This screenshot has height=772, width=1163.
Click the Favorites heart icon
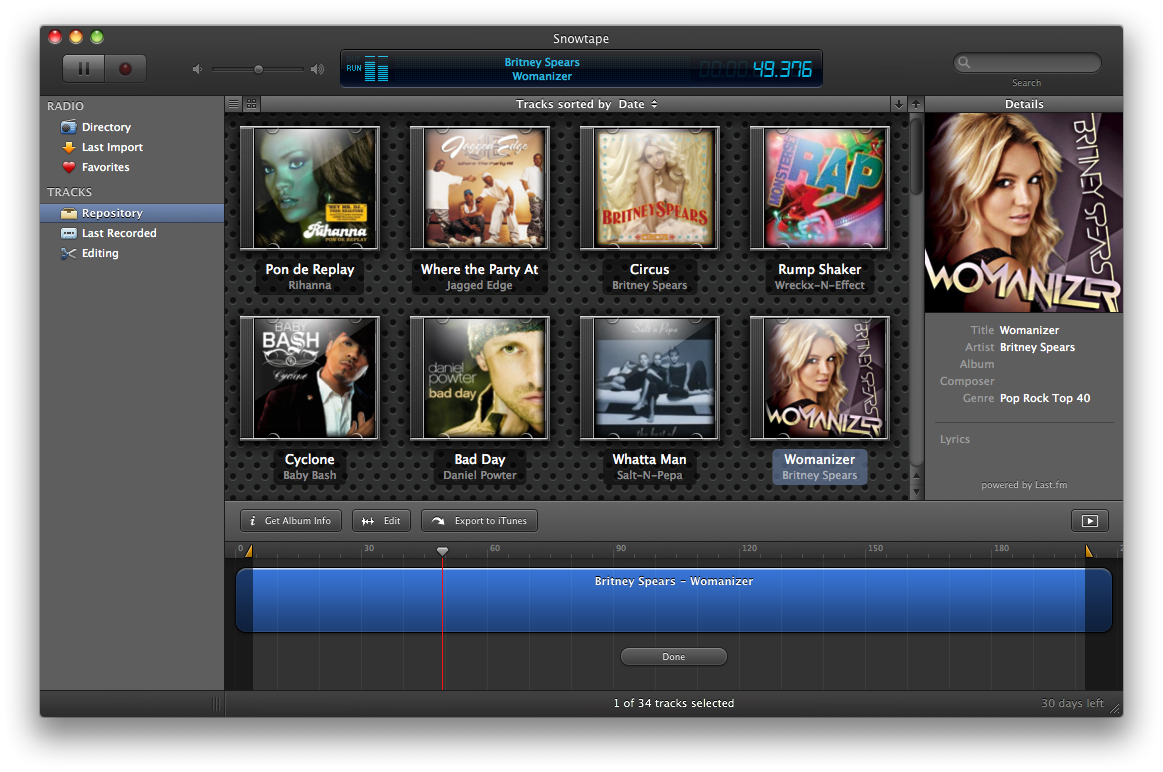pos(69,167)
